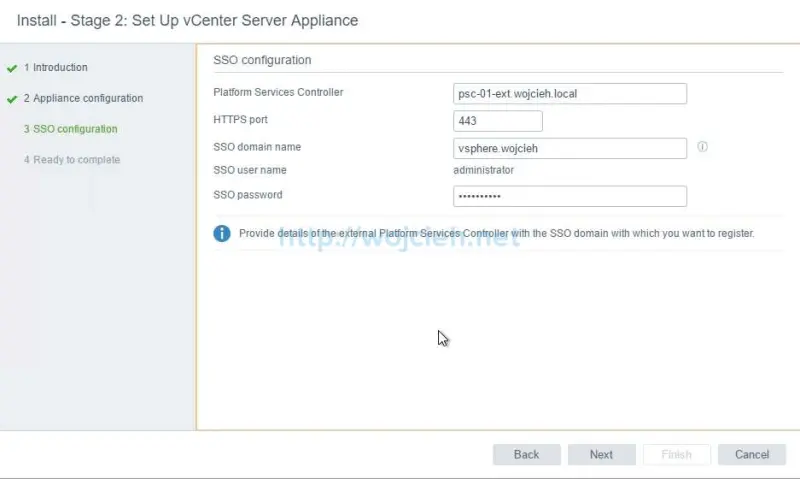Jump to the Ready to complete step
This screenshot has width=800, height=479.
(71, 160)
